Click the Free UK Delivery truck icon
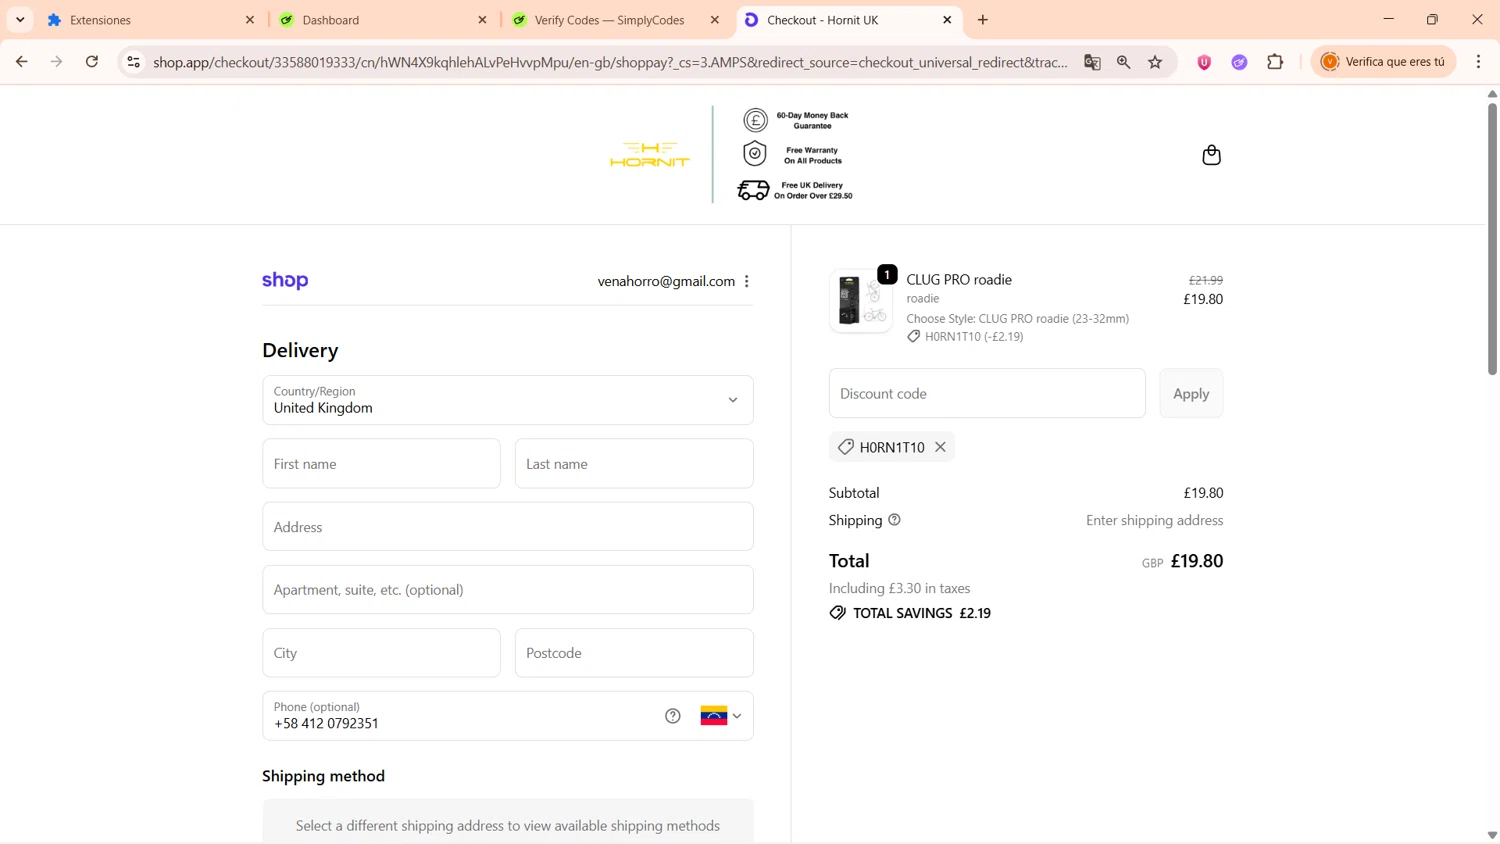 click(x=753, y=190)
